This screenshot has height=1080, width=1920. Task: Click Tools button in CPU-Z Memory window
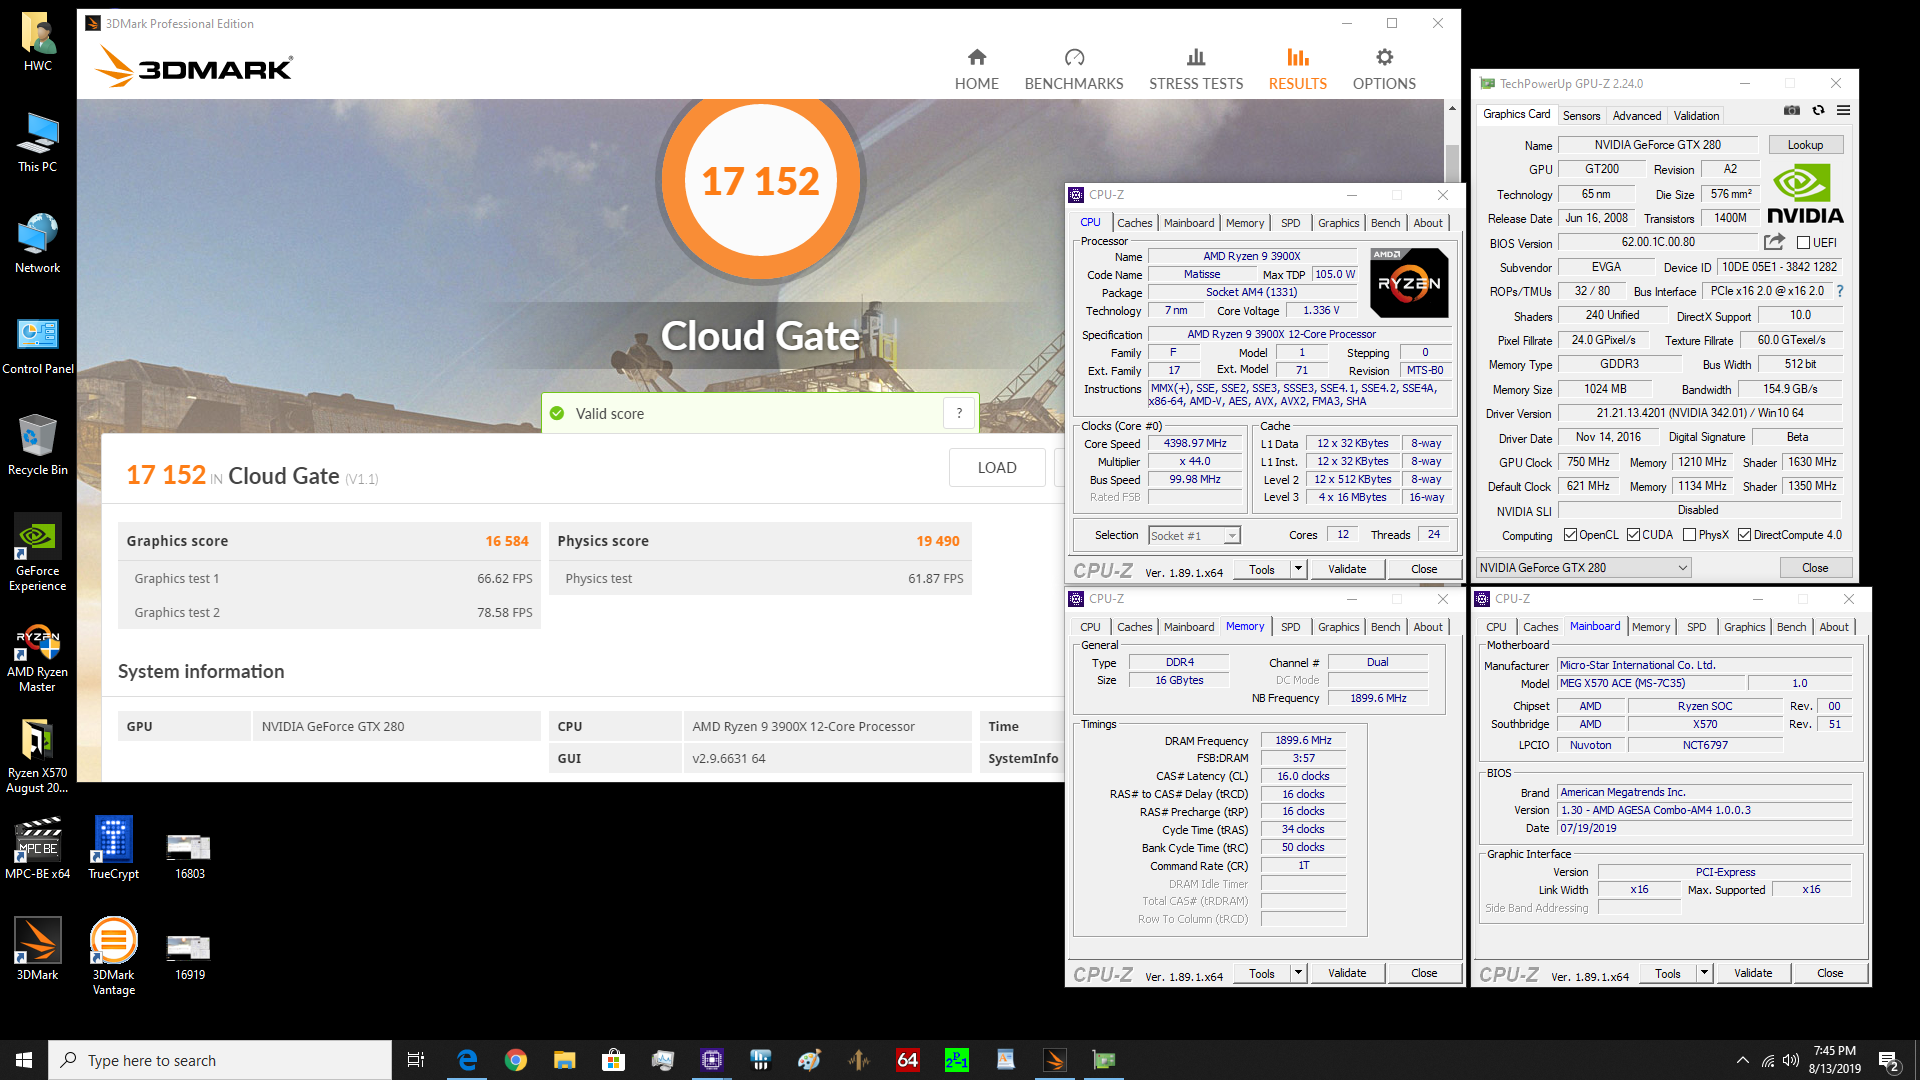[x=1262, y=973]
